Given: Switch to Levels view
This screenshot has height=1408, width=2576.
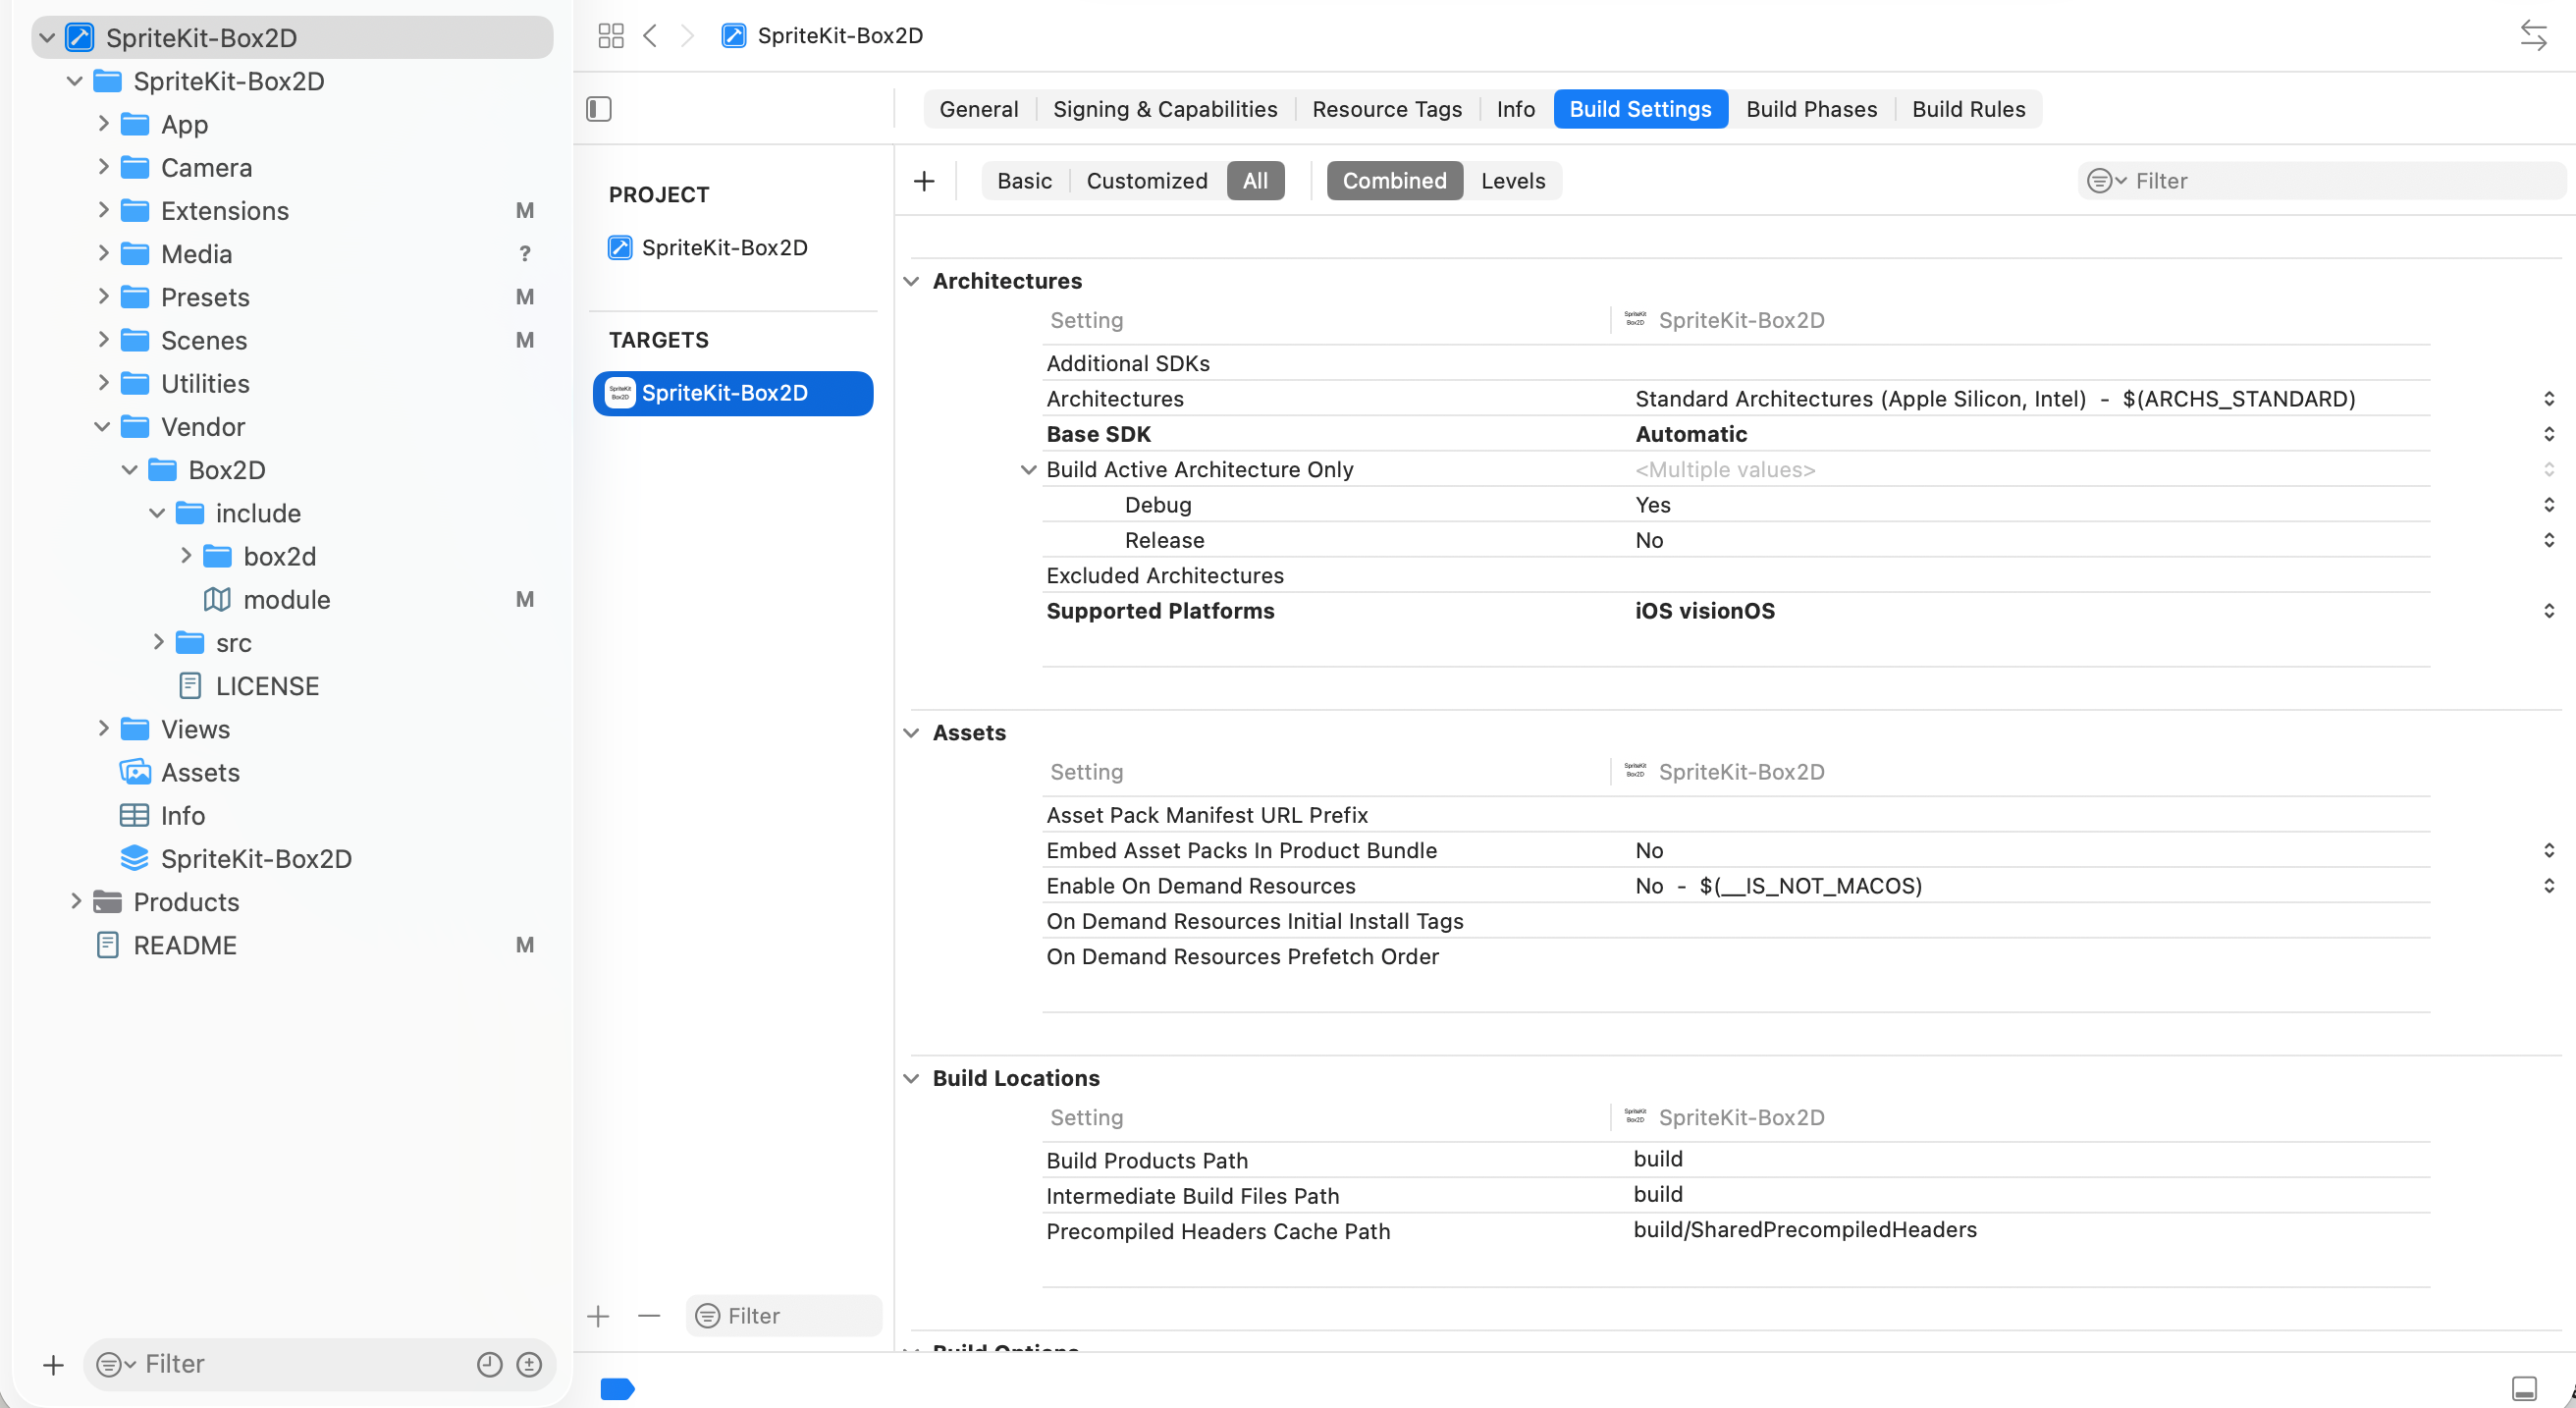Looking at the screenshot, I should tap(1512, 181).
